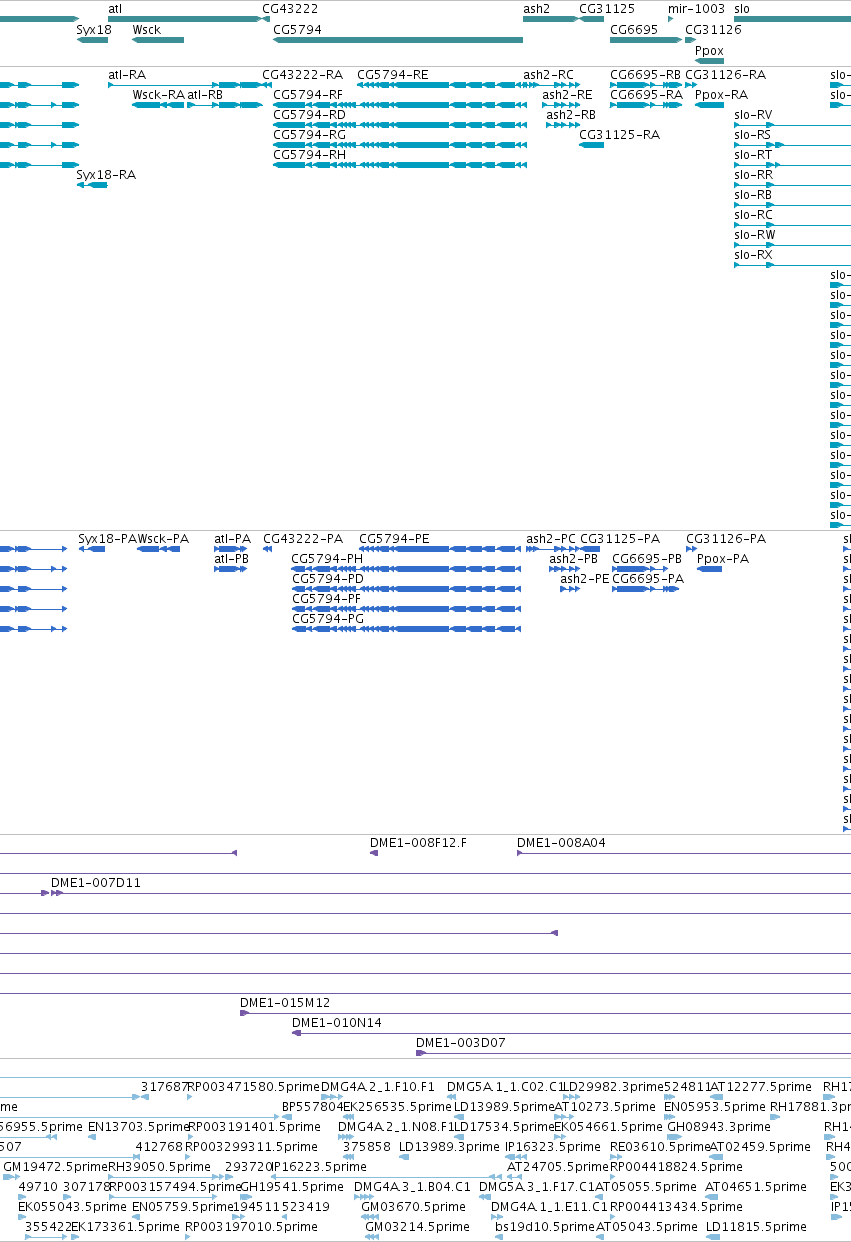The image size is (851, 1242).
Task: Select EST label LD11815.5prime
Action: [x=756, y=1227]
